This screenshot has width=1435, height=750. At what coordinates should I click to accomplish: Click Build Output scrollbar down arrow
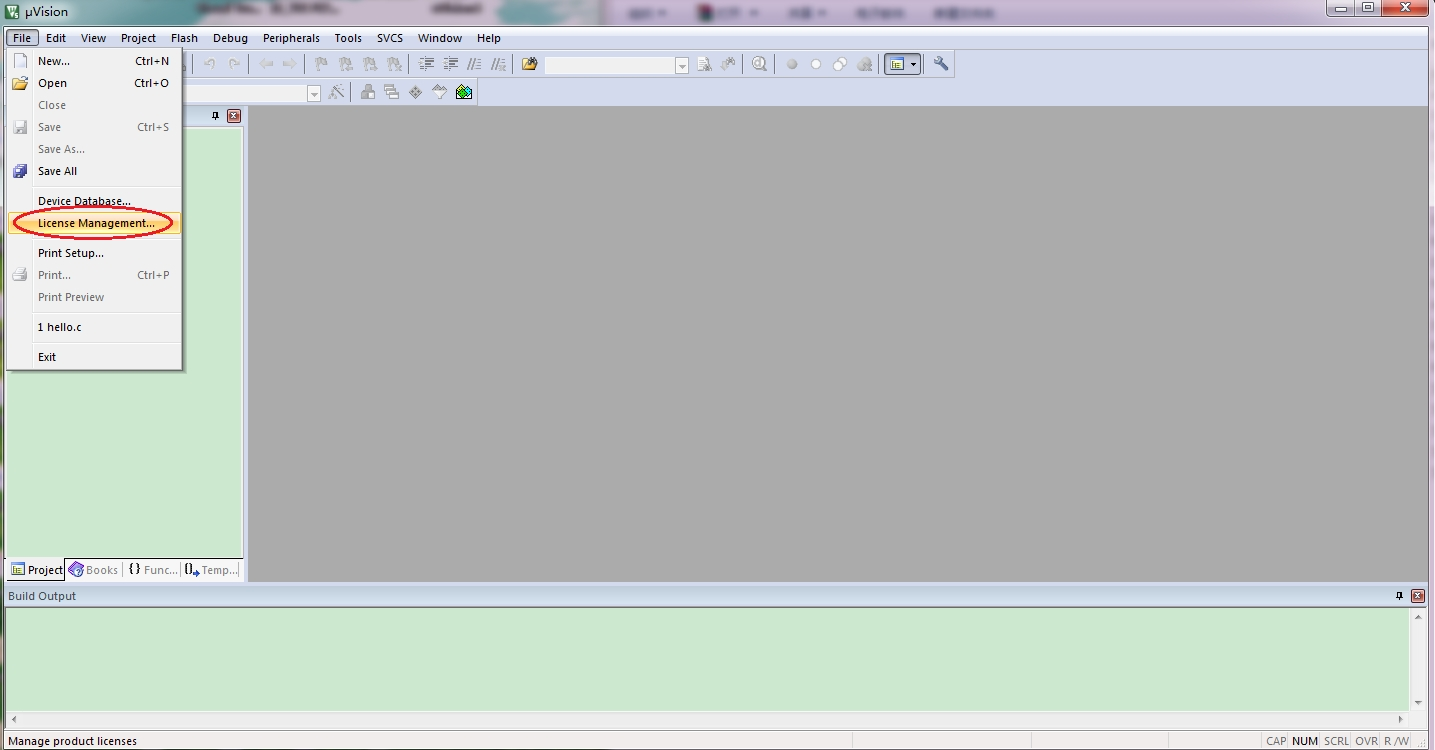coord(1418,703)
